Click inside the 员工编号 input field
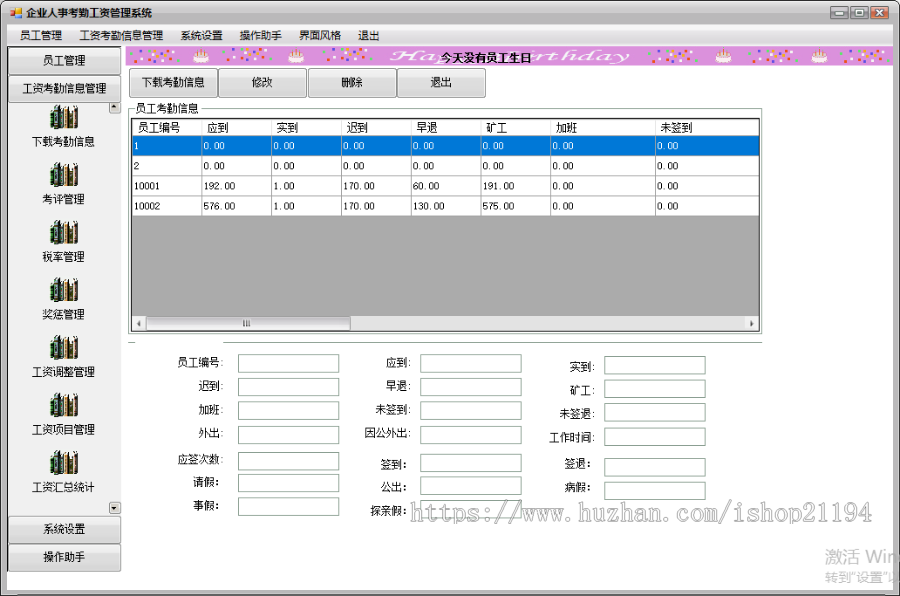 (x=288, y=362)
